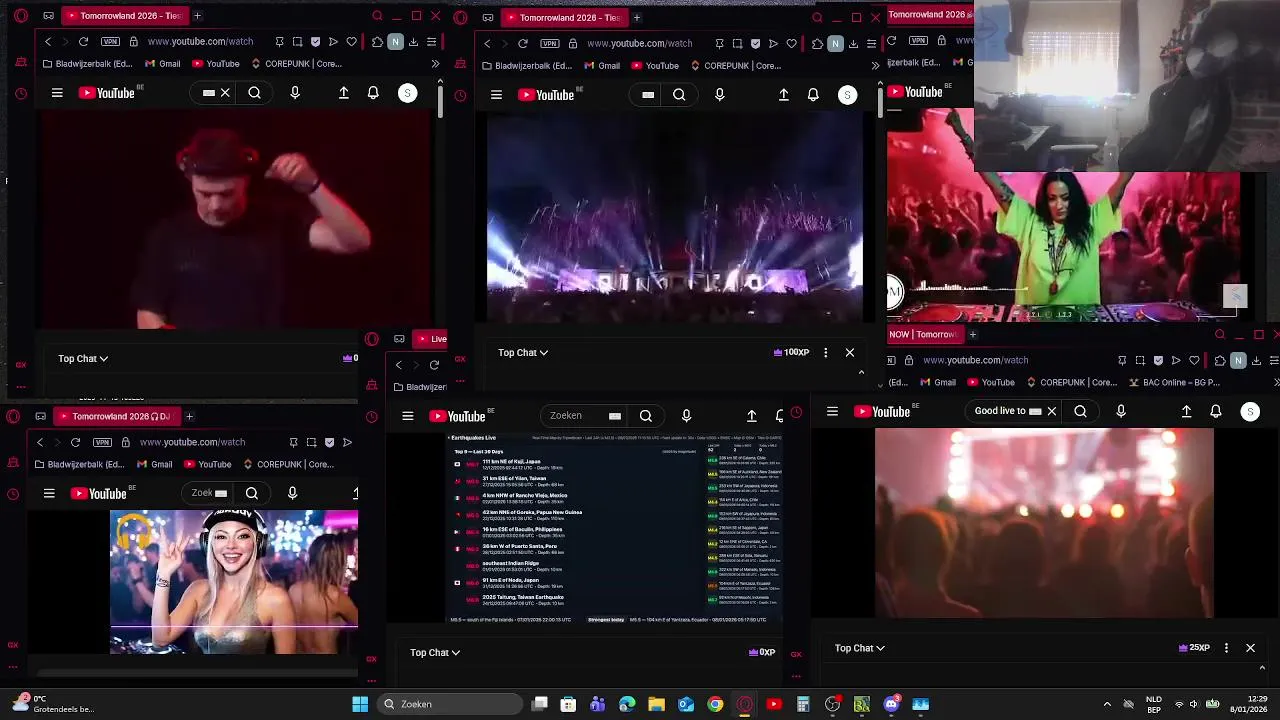The width and height of the screenshot is (1280, 720).
Task: Select Tomorrowland 2026 tab in top-middle window
Action: tap(565, 17)
